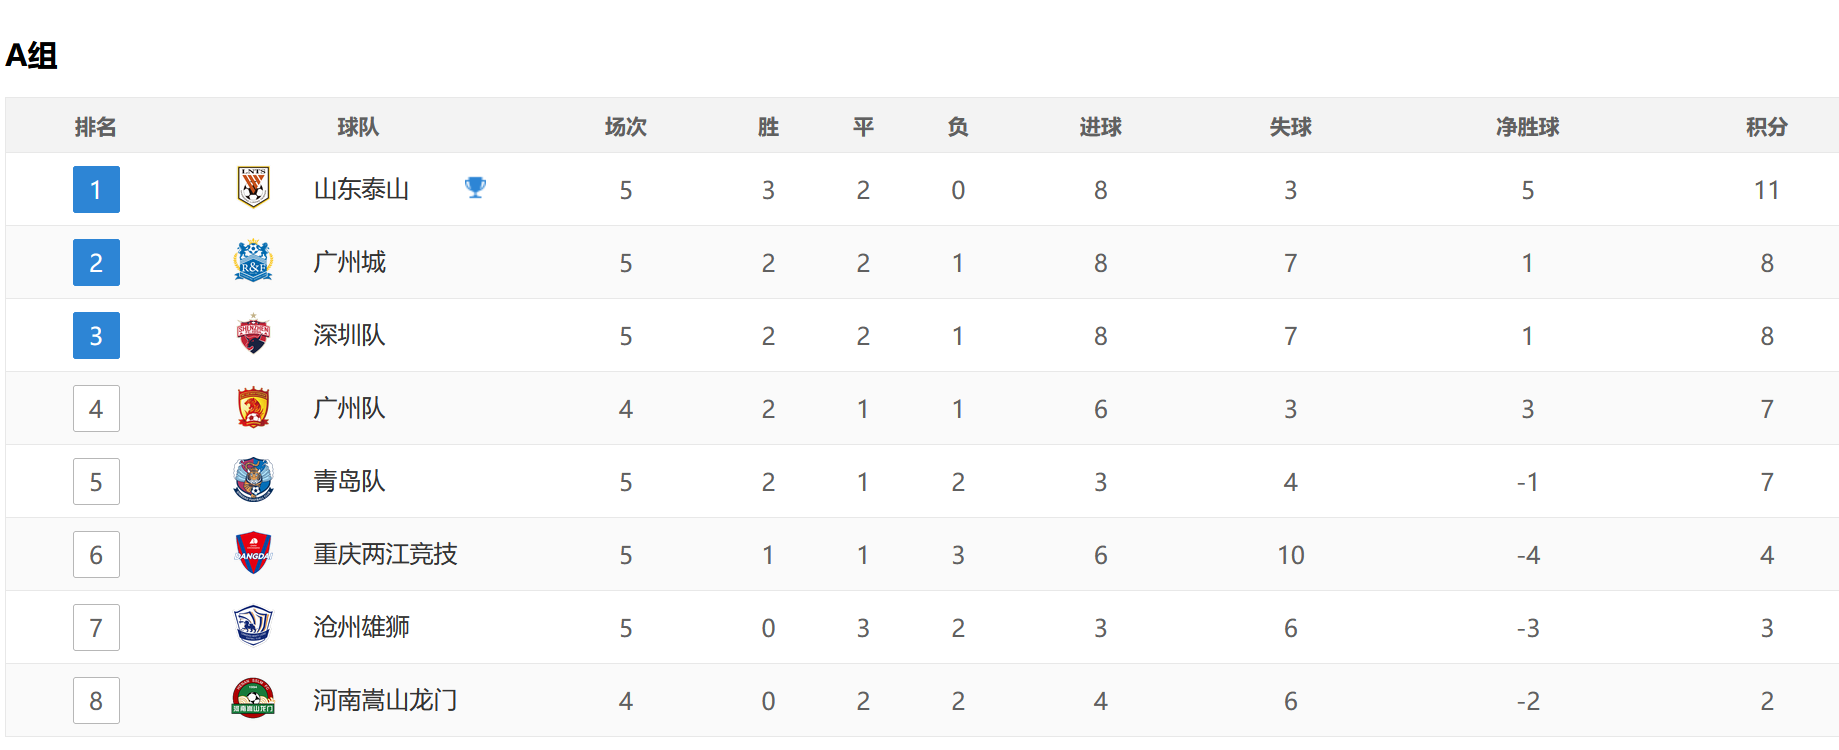Click the Shenzhen team crest
Screen dimensions: 1839x750
coord(253,334)
